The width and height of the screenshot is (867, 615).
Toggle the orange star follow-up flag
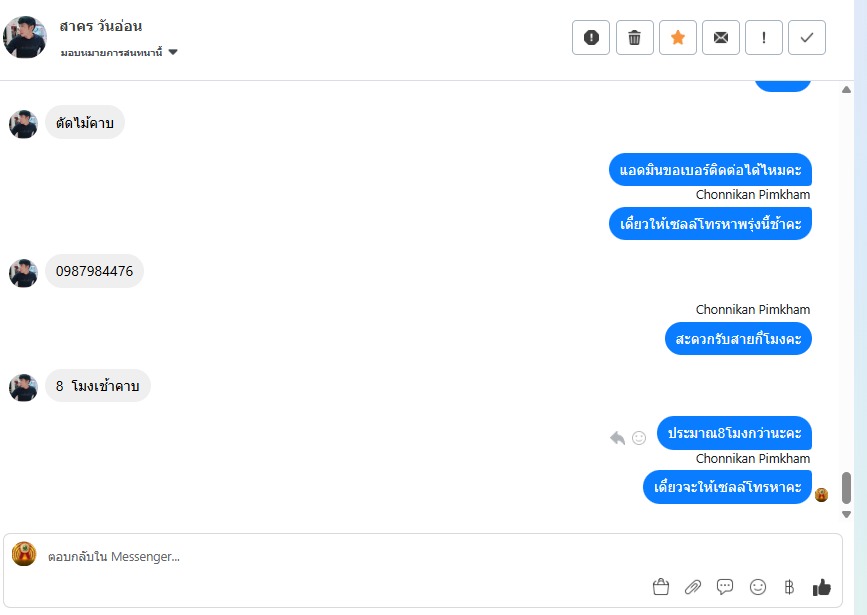[x=677, y=38]
